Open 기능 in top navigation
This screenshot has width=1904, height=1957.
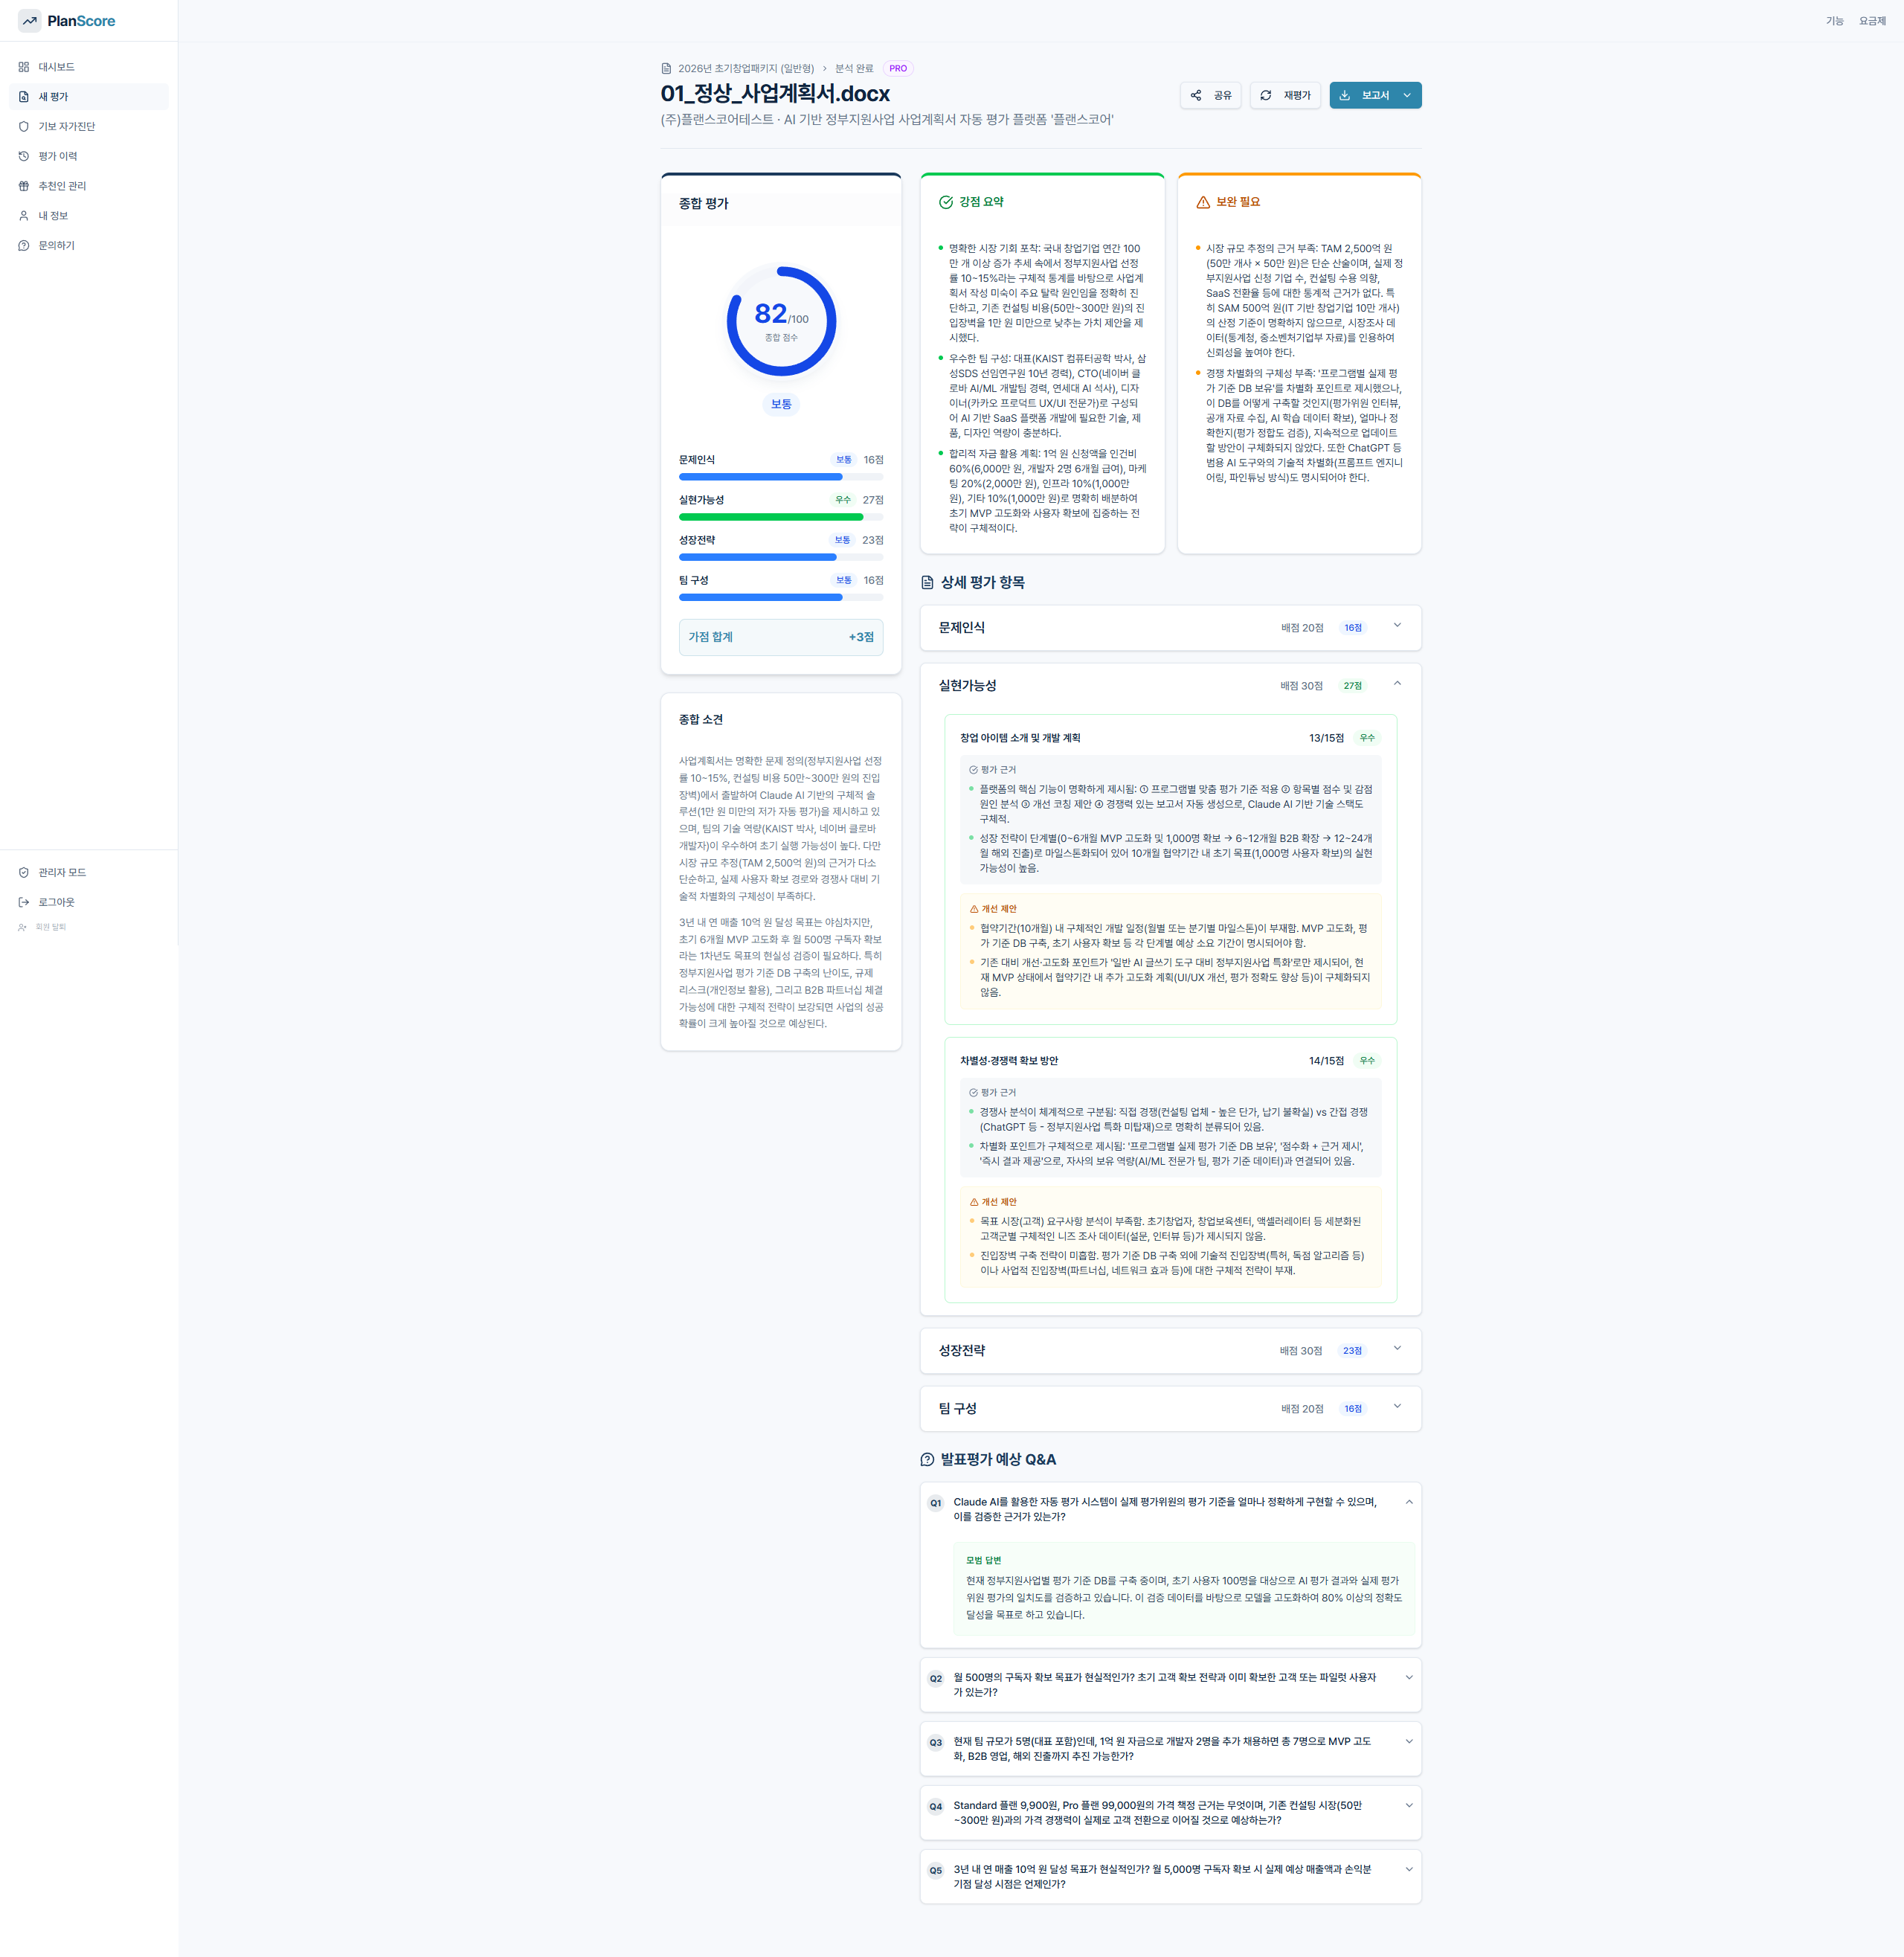[x=1834, y=21]
